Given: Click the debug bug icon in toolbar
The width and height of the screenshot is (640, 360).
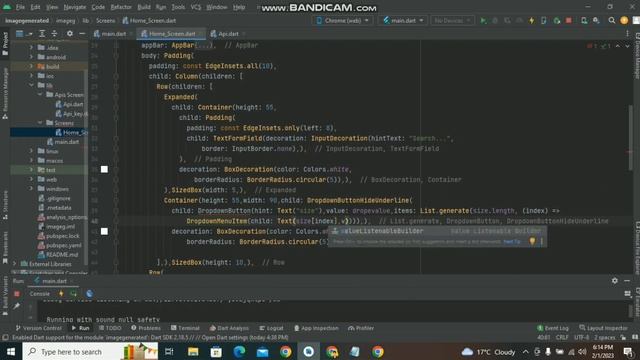Looking at the screenshot, I should coord(495,20).
